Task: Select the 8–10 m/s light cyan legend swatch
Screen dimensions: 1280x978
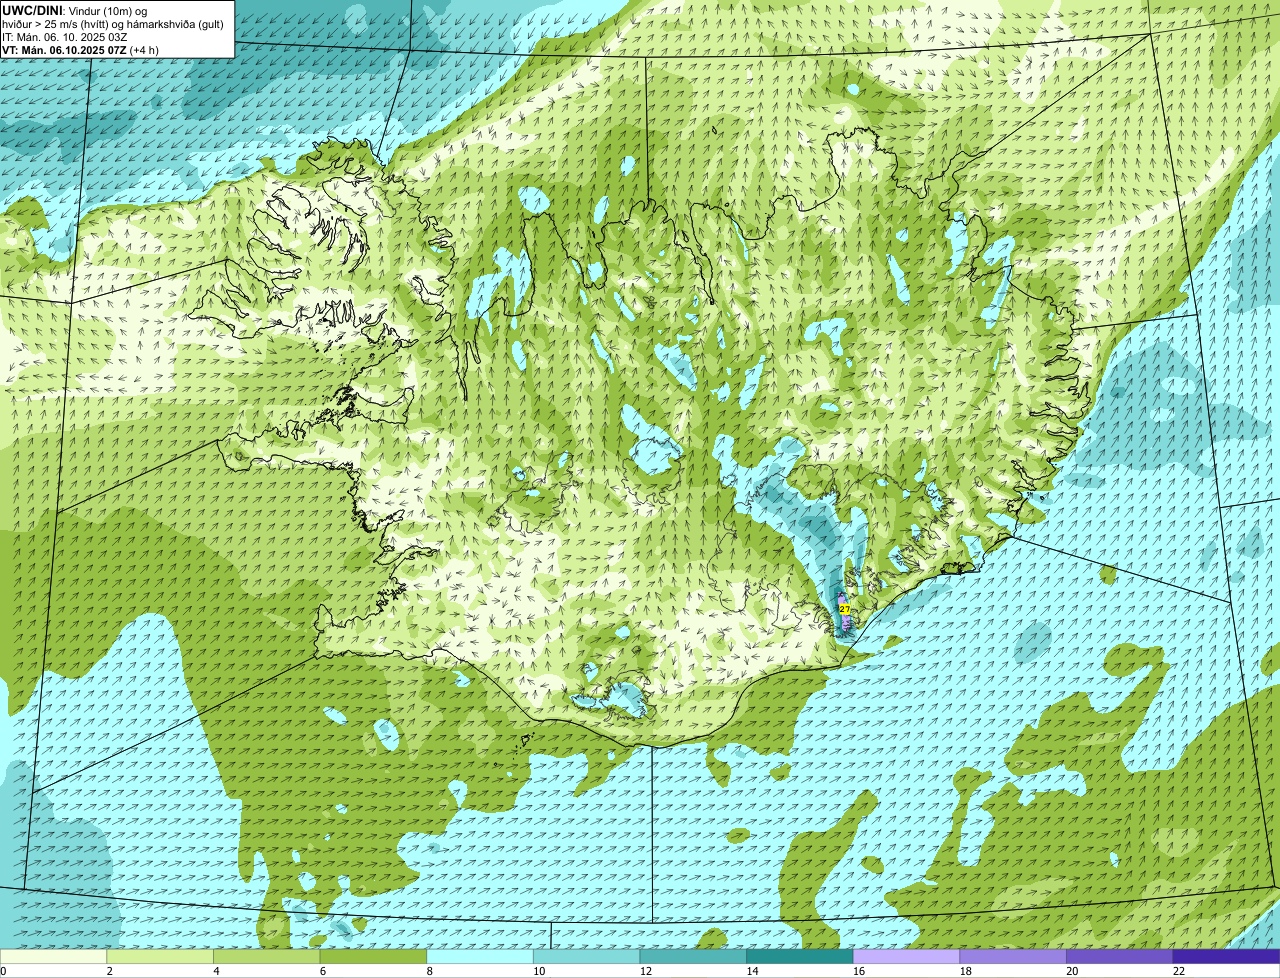Action: pos(480,957)
